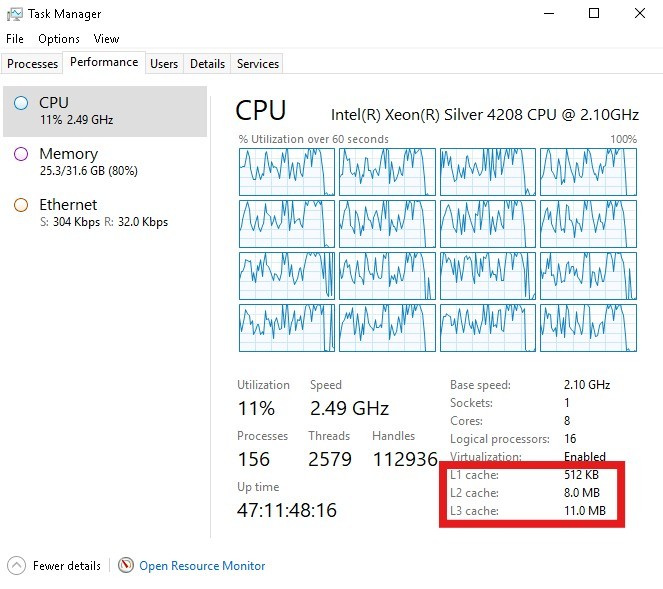Screen dimensions: 663x589
Task: Open the View menu
Action: tap(106, 39)
